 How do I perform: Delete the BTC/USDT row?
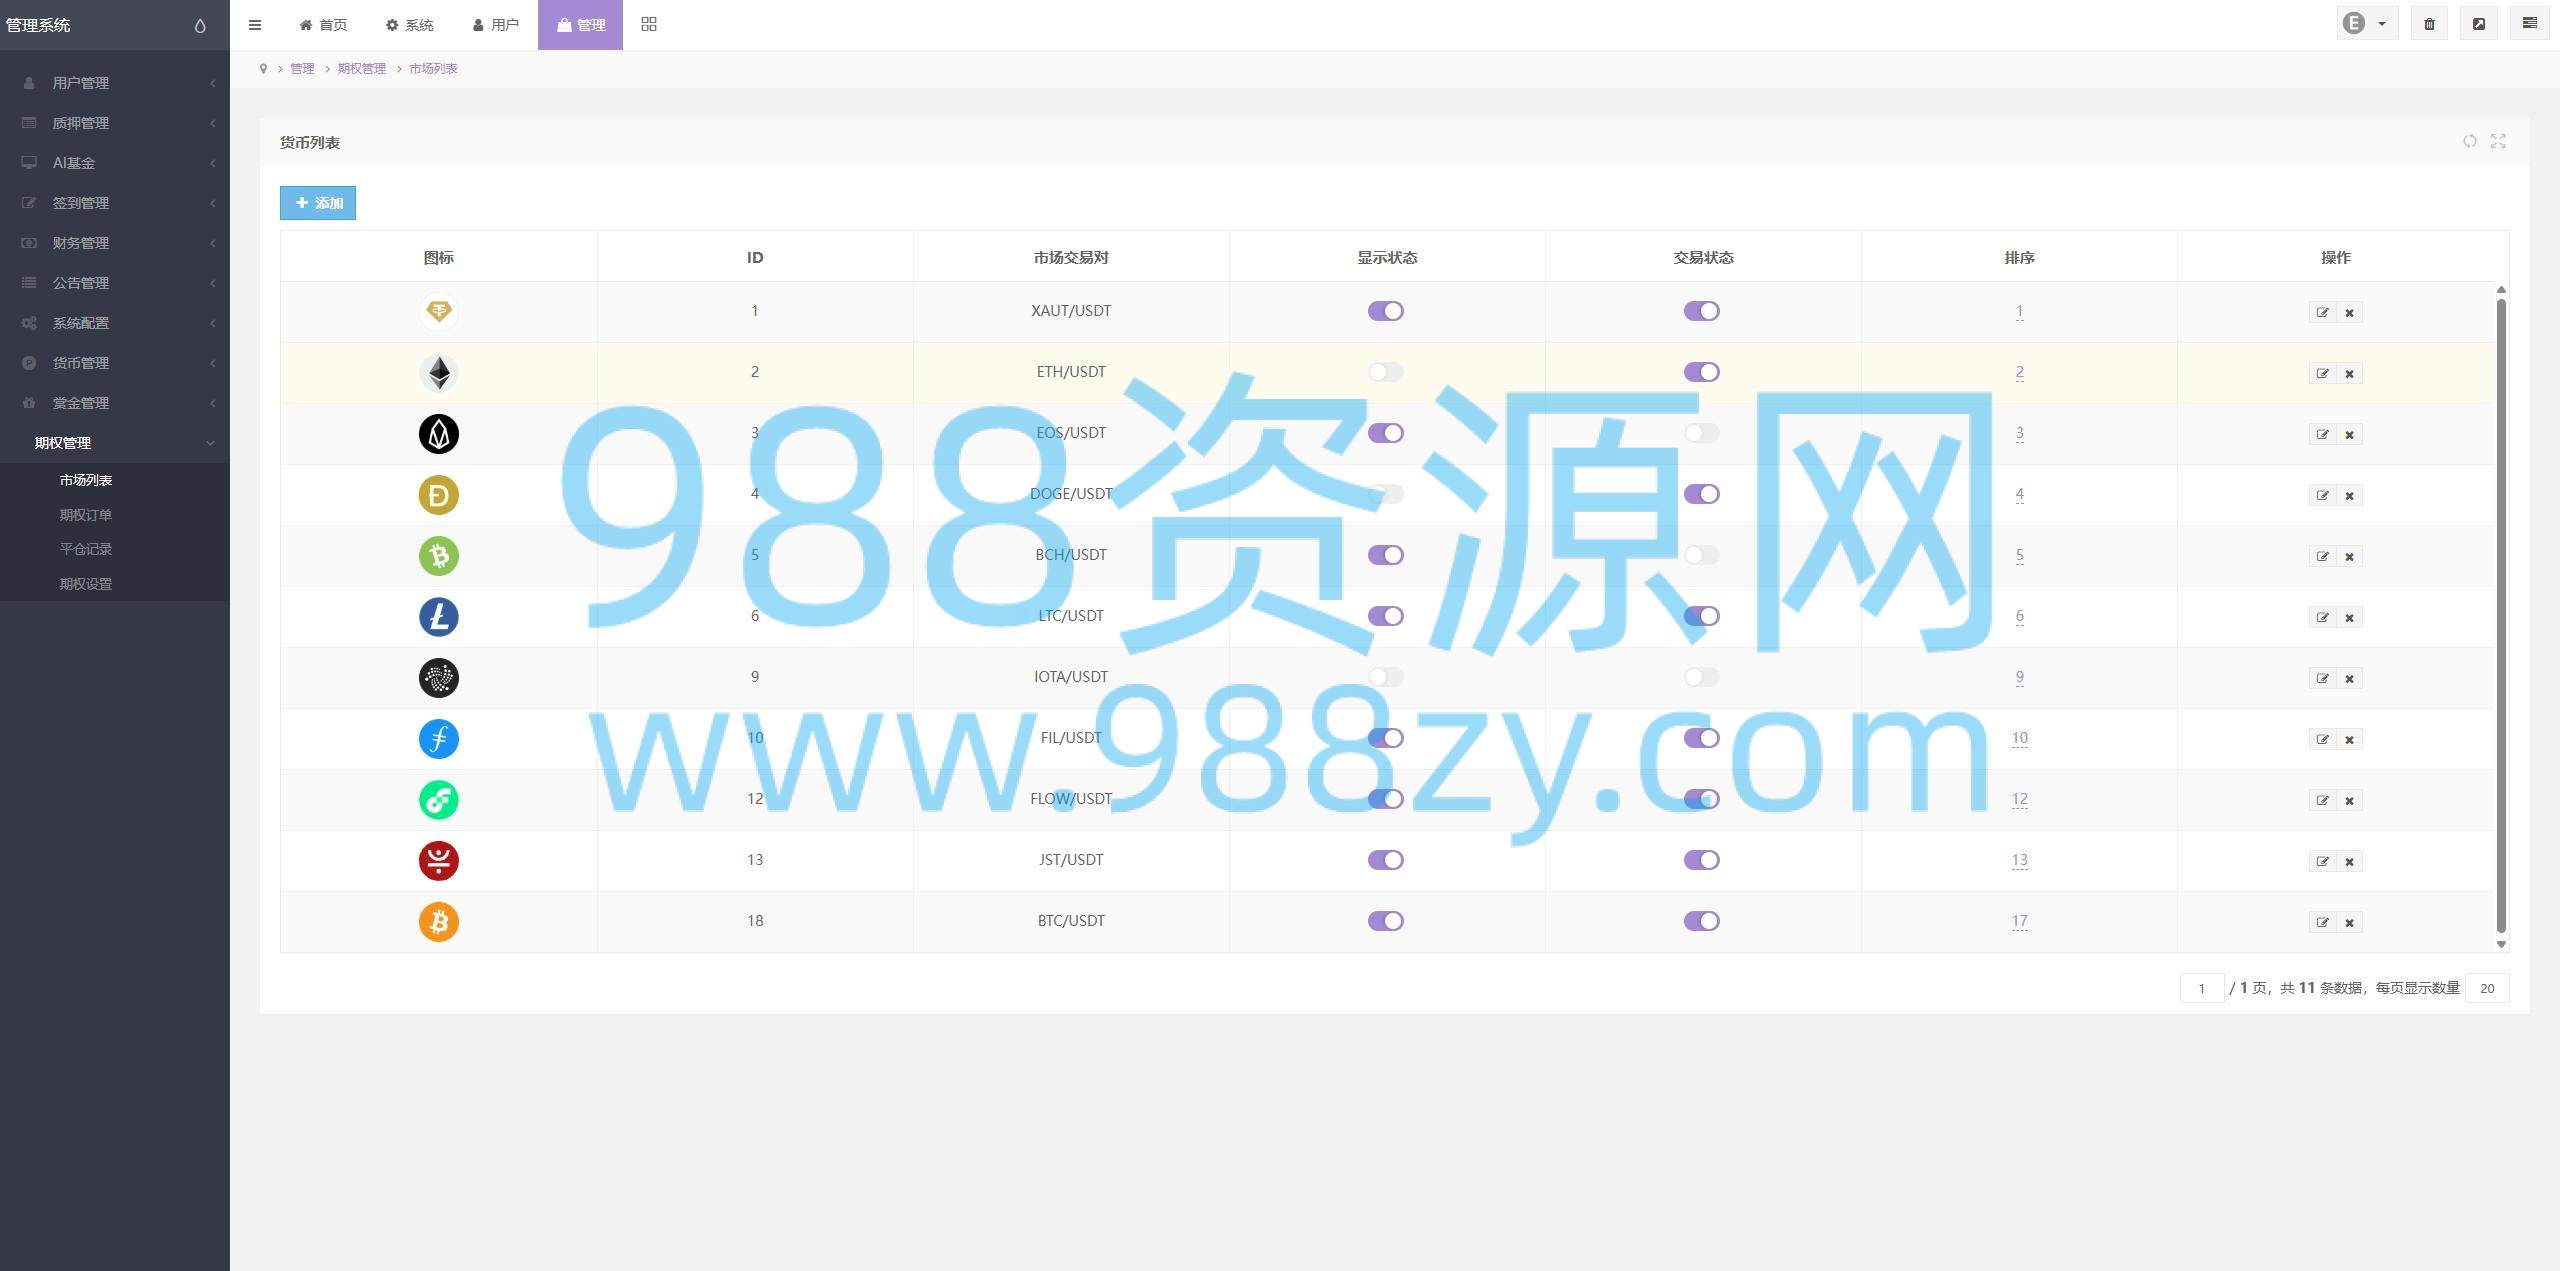[2349, 923]
